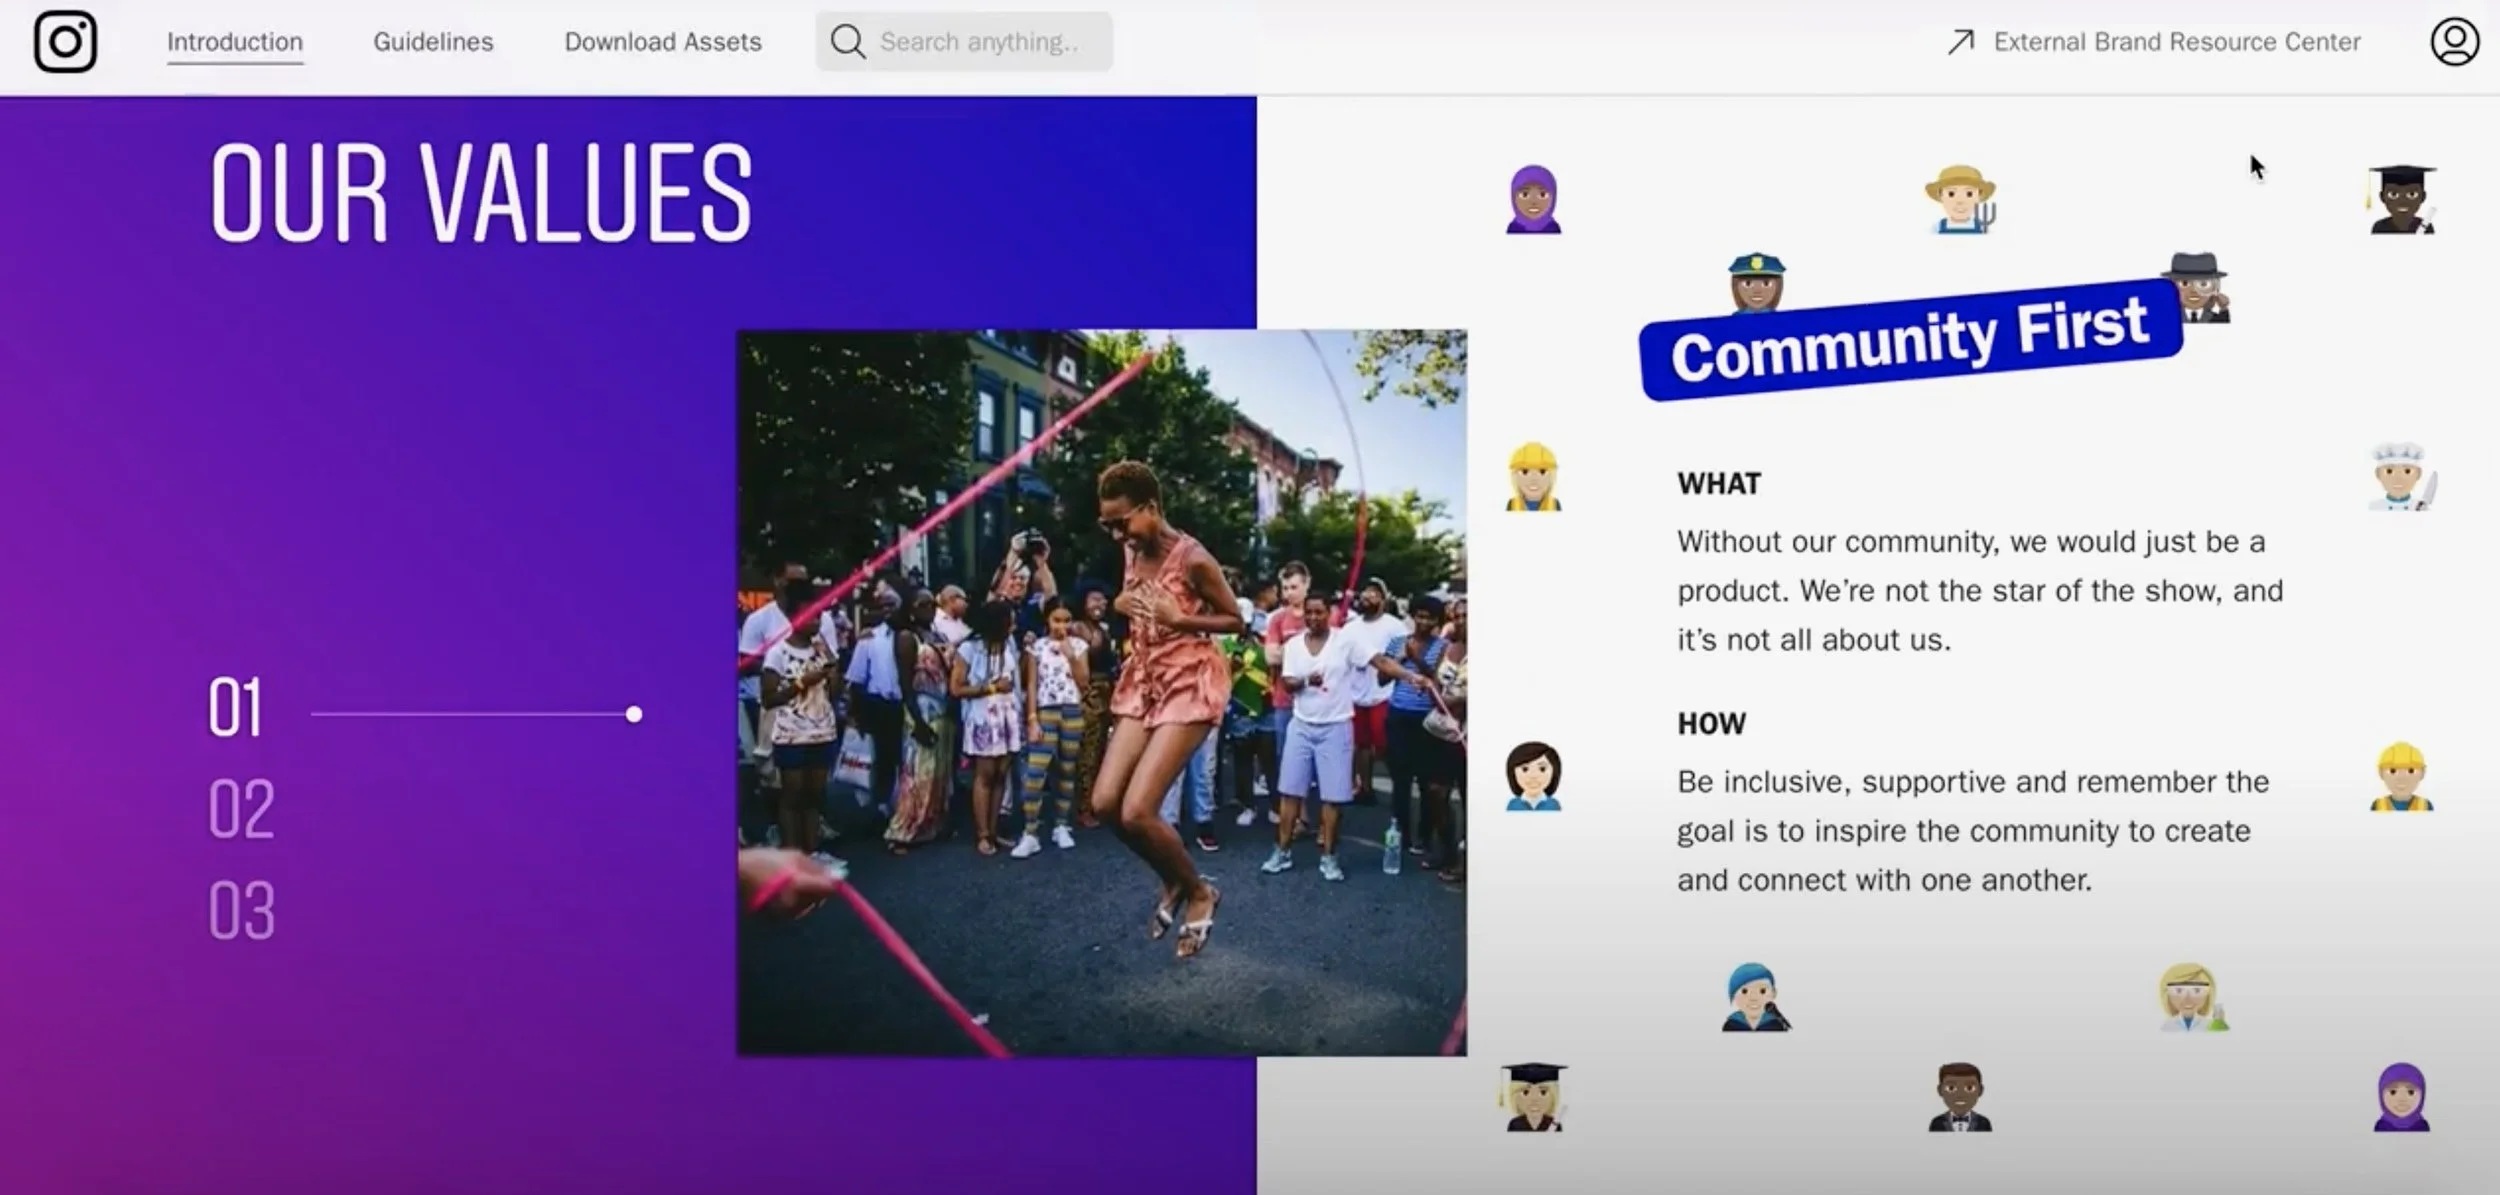Click the singer emoji with microphone
Screen dimensions: 2500x1195
point(1755,997)
